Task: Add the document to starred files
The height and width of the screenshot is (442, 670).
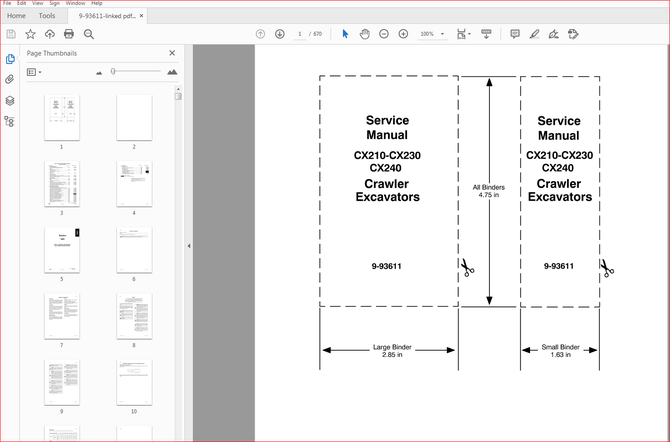Action: [x=30, y=34]
